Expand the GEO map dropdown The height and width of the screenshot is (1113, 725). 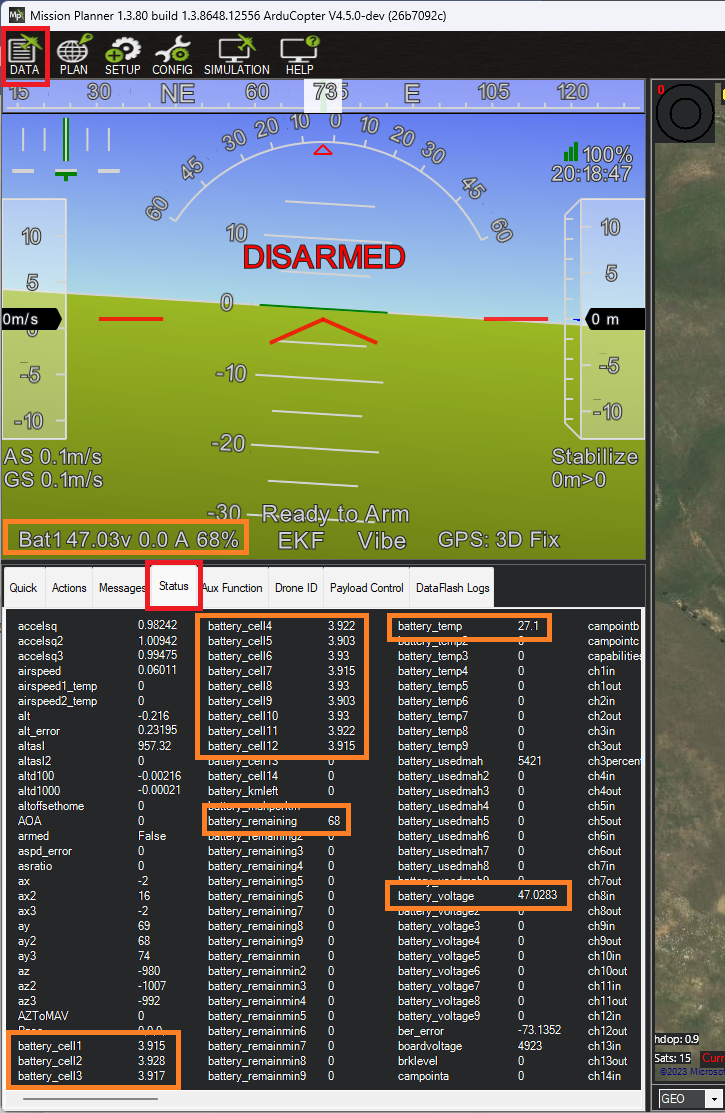[x=691, y=1099]
